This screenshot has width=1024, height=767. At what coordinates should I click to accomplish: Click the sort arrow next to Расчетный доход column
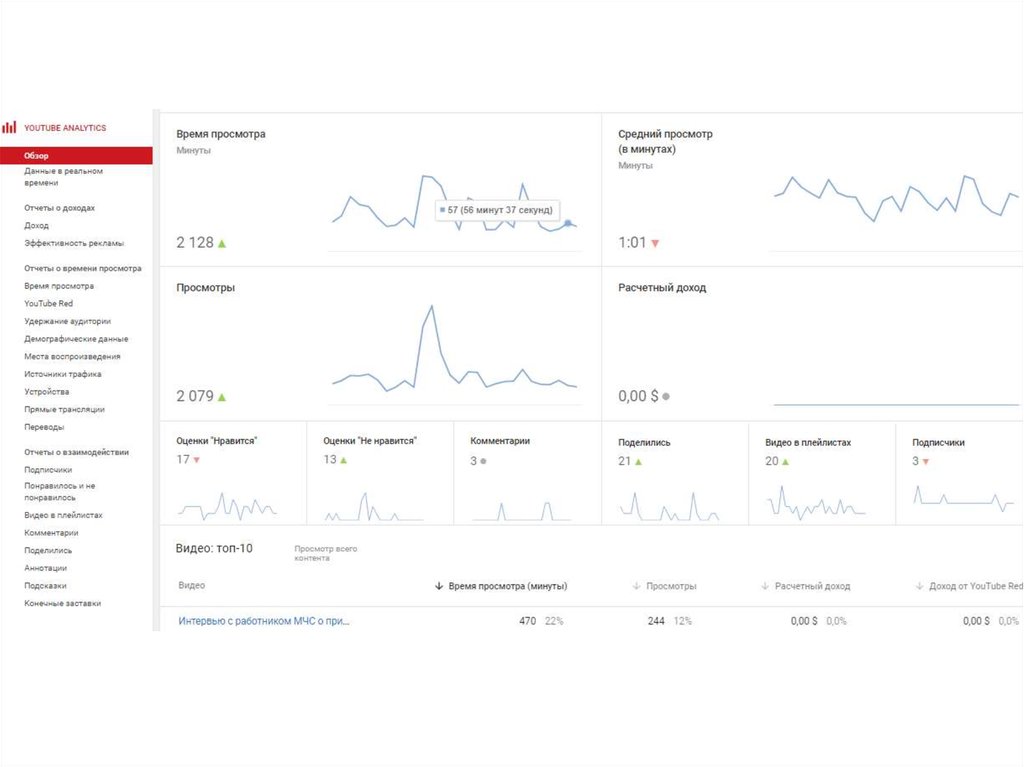[765, 586]
